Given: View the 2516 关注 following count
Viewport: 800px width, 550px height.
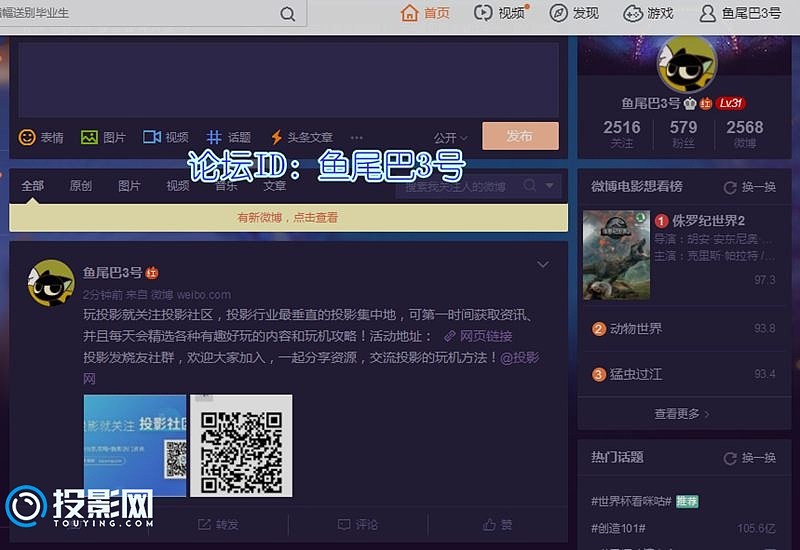Looking at the screenshot, I should (x=621, y=134).
